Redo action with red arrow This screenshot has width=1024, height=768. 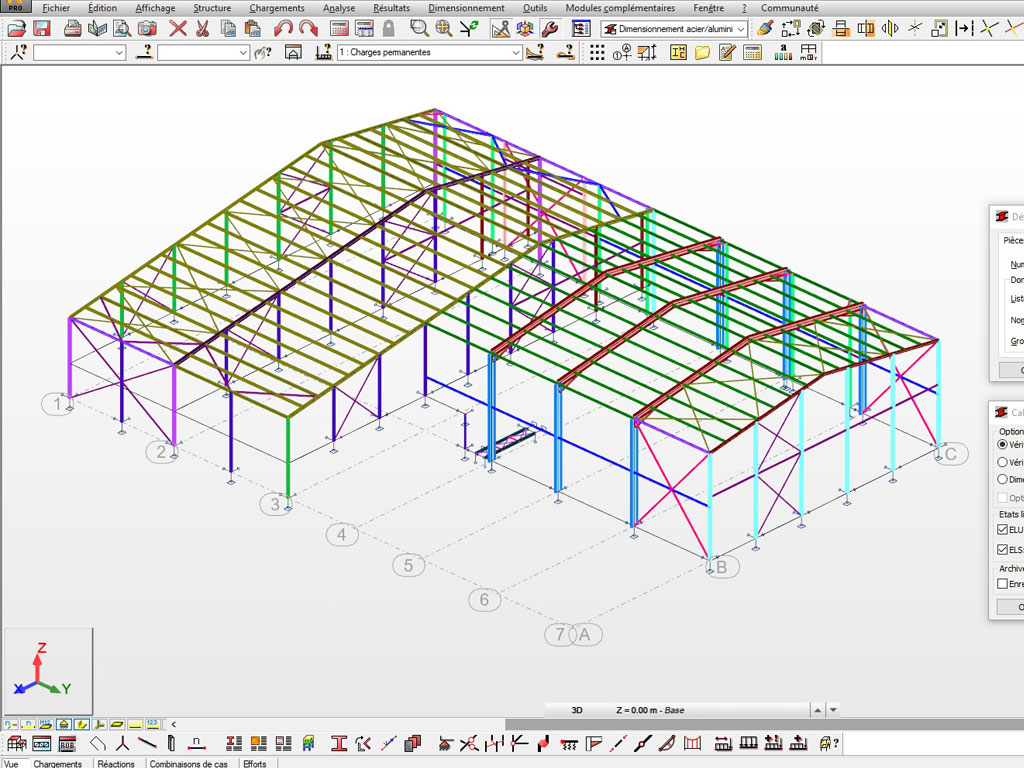pos(308,28)
